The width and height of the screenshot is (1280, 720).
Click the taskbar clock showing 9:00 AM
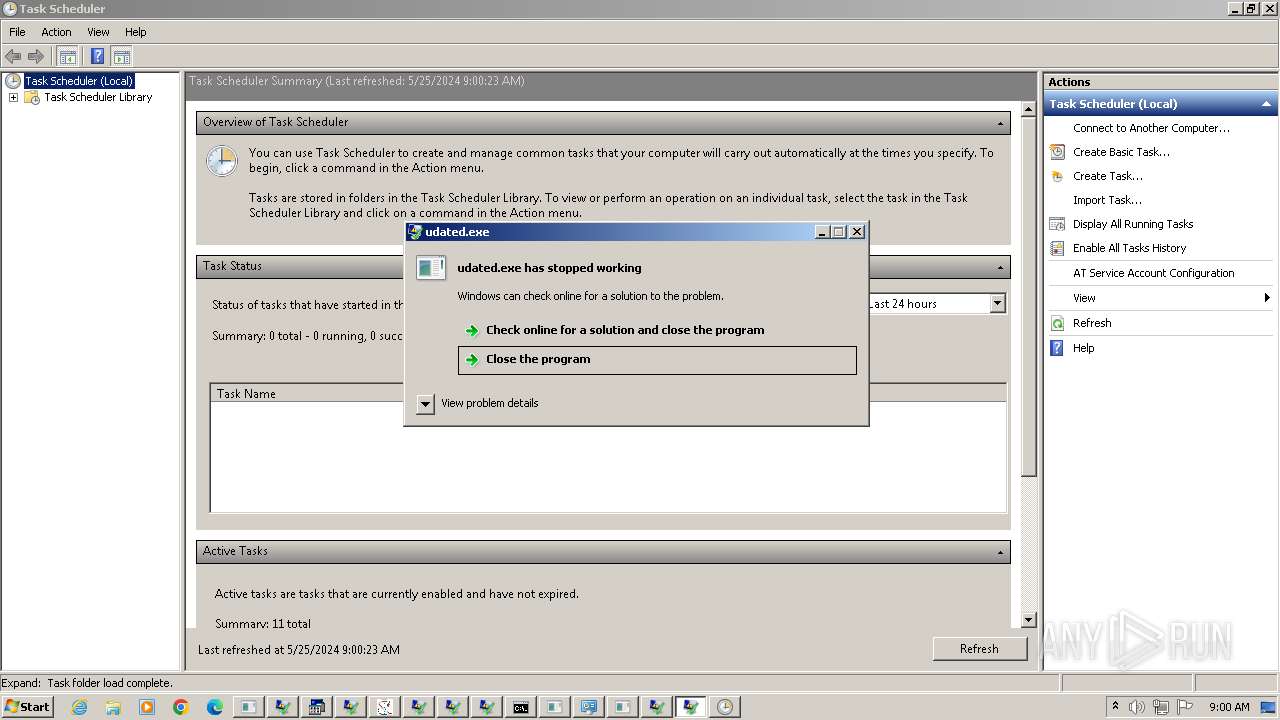coord(1229,707)
